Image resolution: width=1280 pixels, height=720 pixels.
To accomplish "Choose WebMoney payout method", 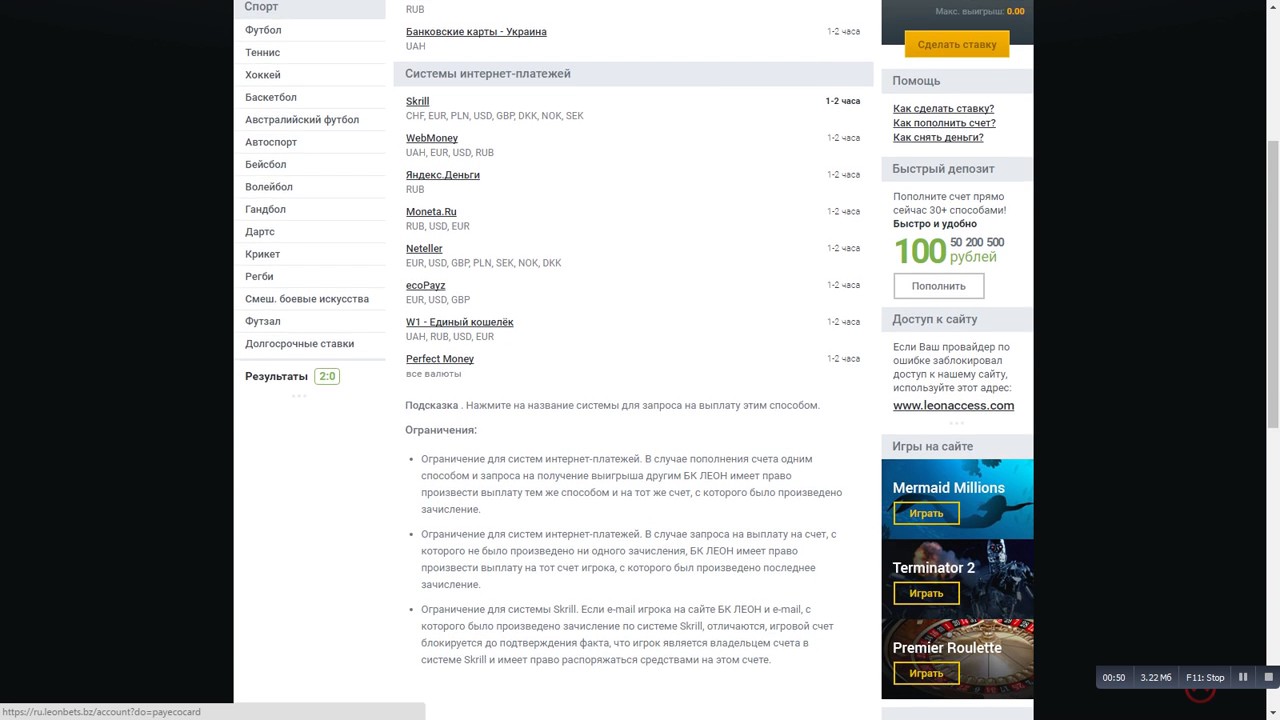I will (x=432, y=138).
